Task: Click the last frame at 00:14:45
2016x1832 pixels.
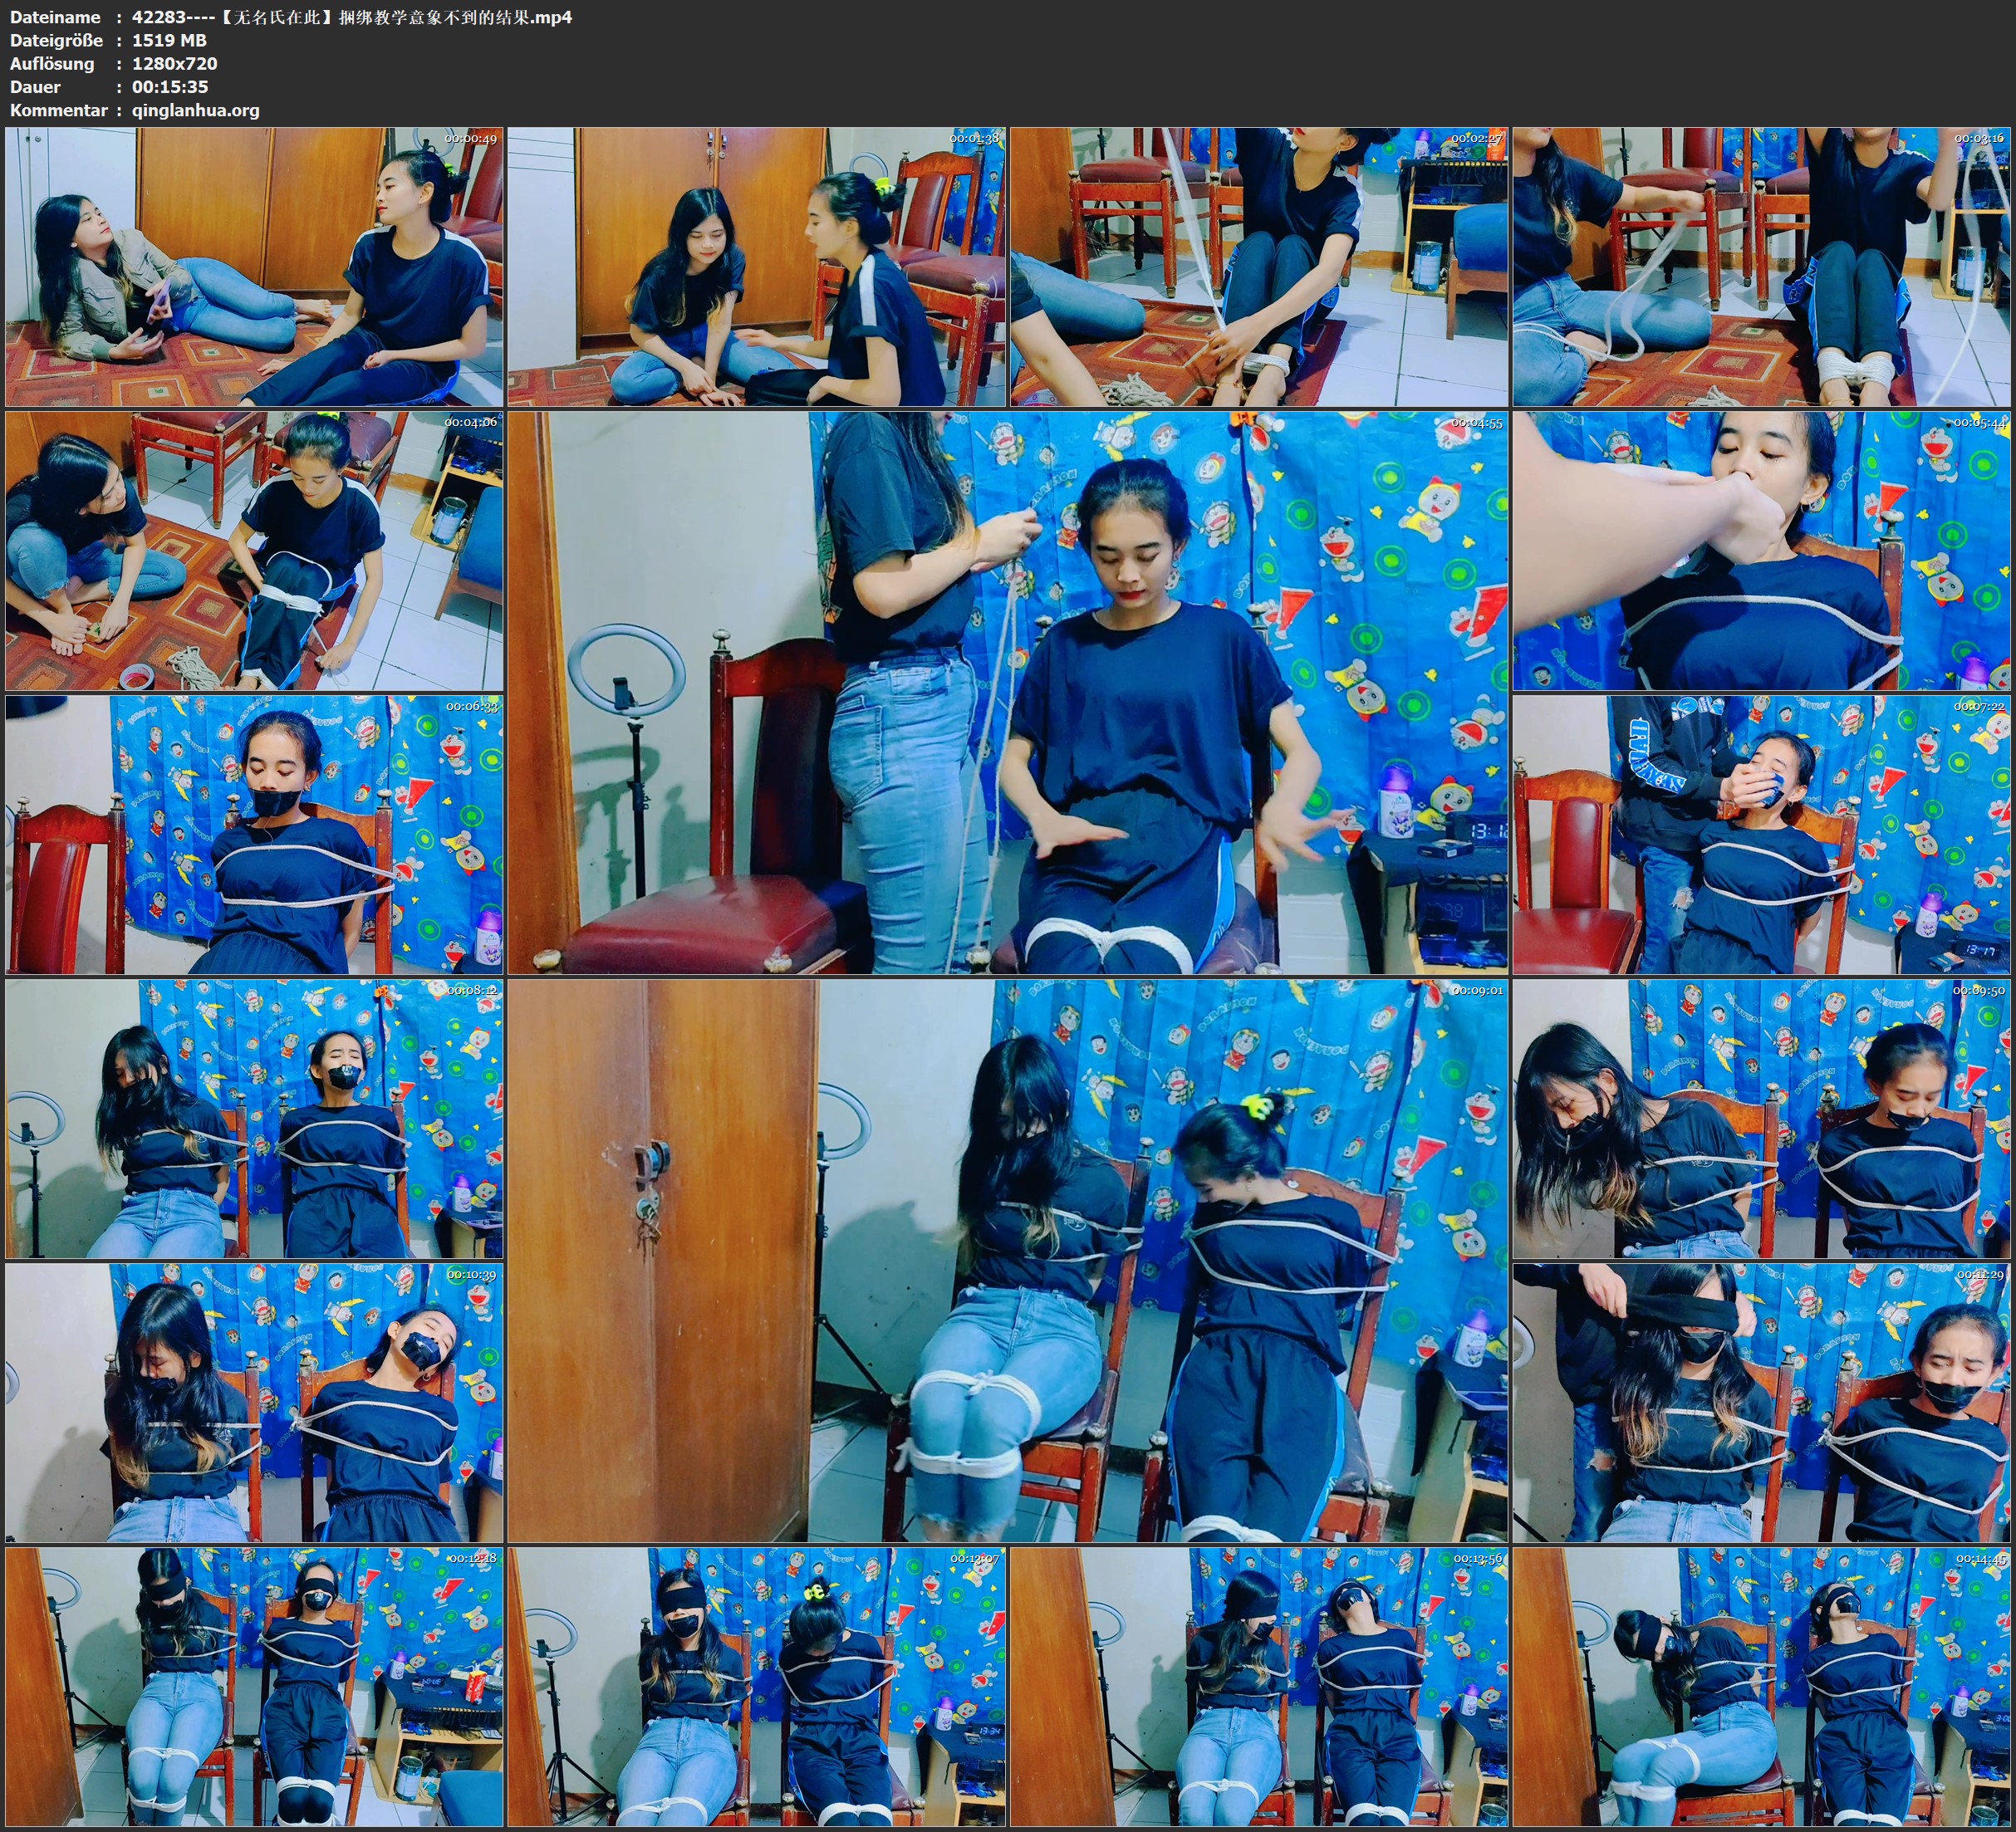Action: click(1762, 1687)
